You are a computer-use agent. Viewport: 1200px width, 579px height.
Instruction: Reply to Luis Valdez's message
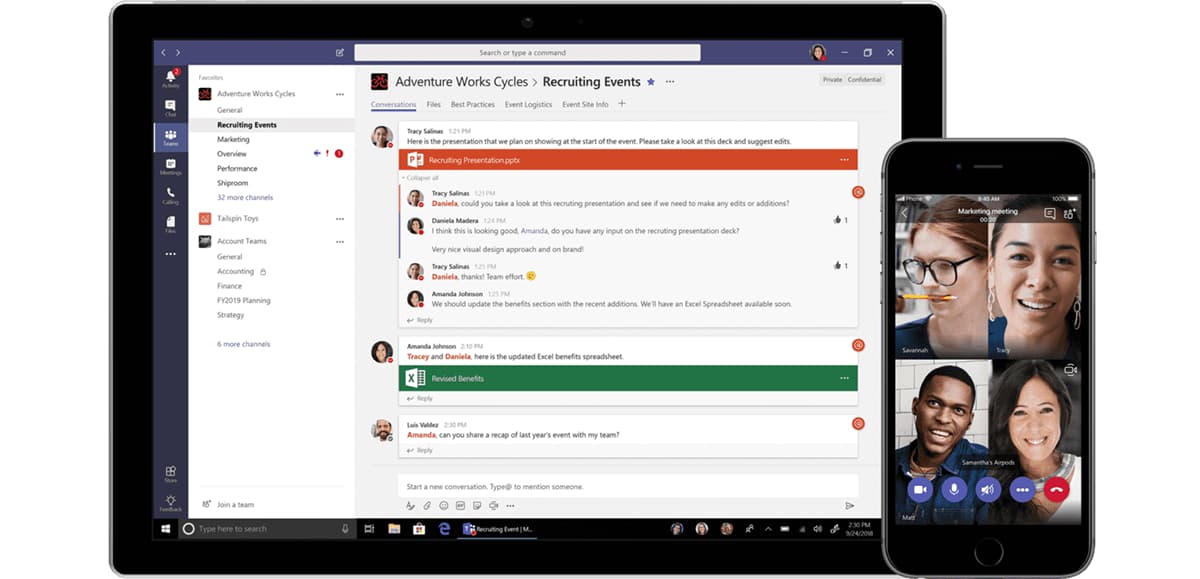pos(420,450)
